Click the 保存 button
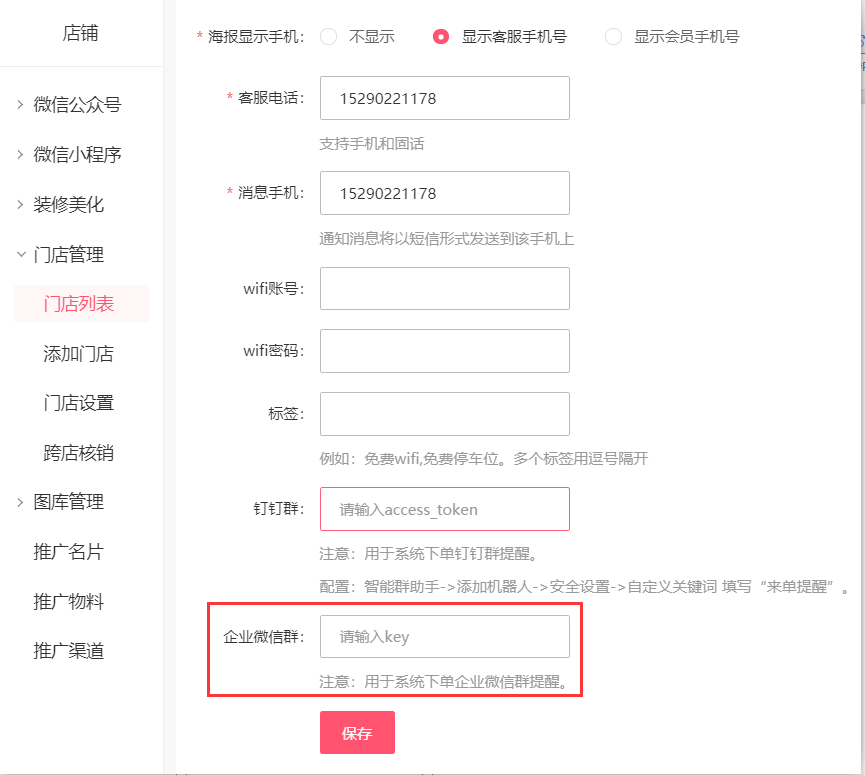The width and height of the screenshot is (865, 775). [x=357, y=733]
